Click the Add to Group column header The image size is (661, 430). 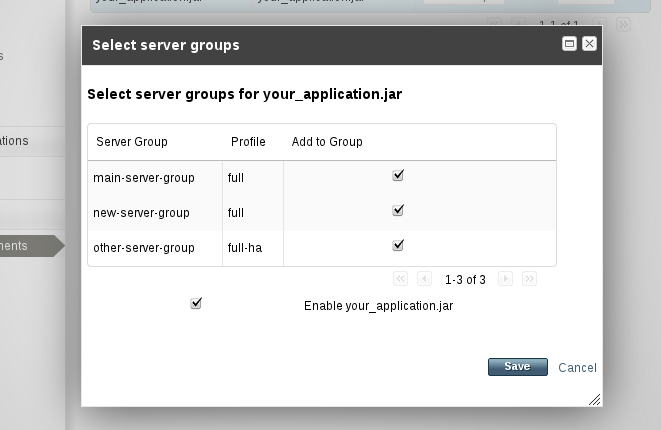pos(327,142)
